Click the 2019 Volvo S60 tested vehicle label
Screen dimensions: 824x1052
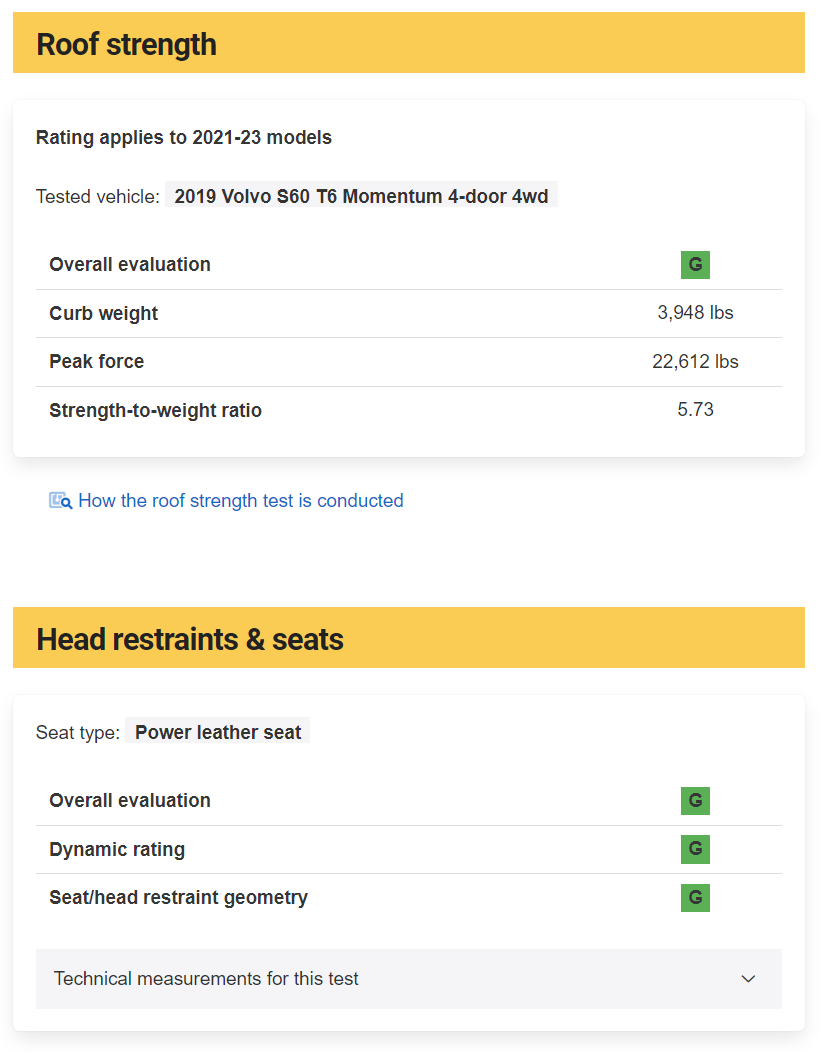362,196
